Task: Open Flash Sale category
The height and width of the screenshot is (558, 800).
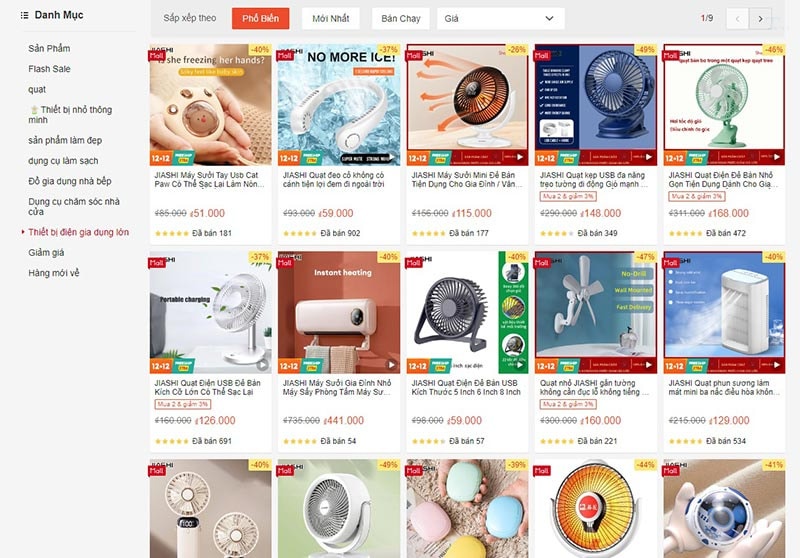Action: (x=49, y=69)
